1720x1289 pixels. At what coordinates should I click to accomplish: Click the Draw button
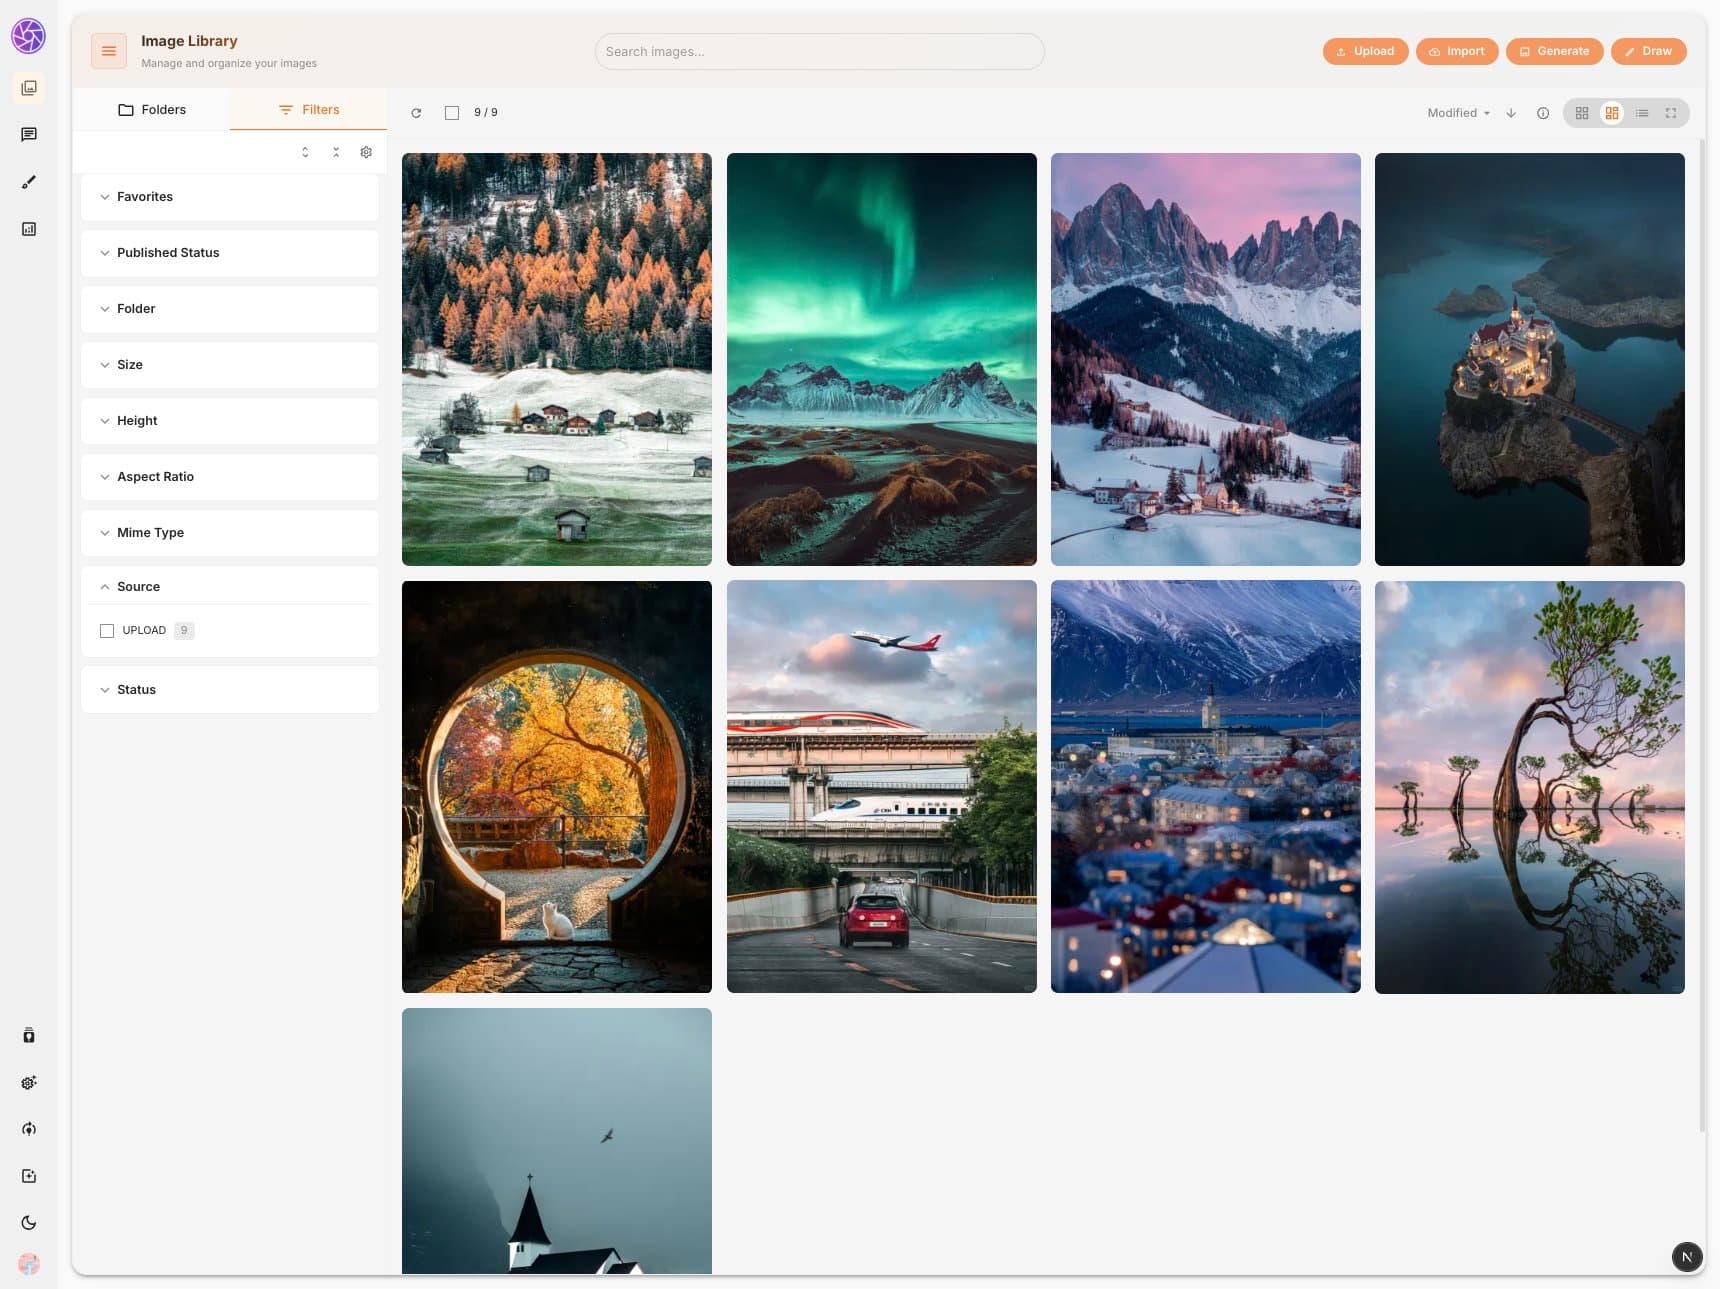coord(1648,51)
